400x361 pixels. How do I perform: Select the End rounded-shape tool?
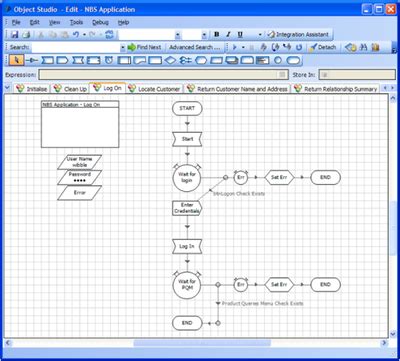[293, 60]
